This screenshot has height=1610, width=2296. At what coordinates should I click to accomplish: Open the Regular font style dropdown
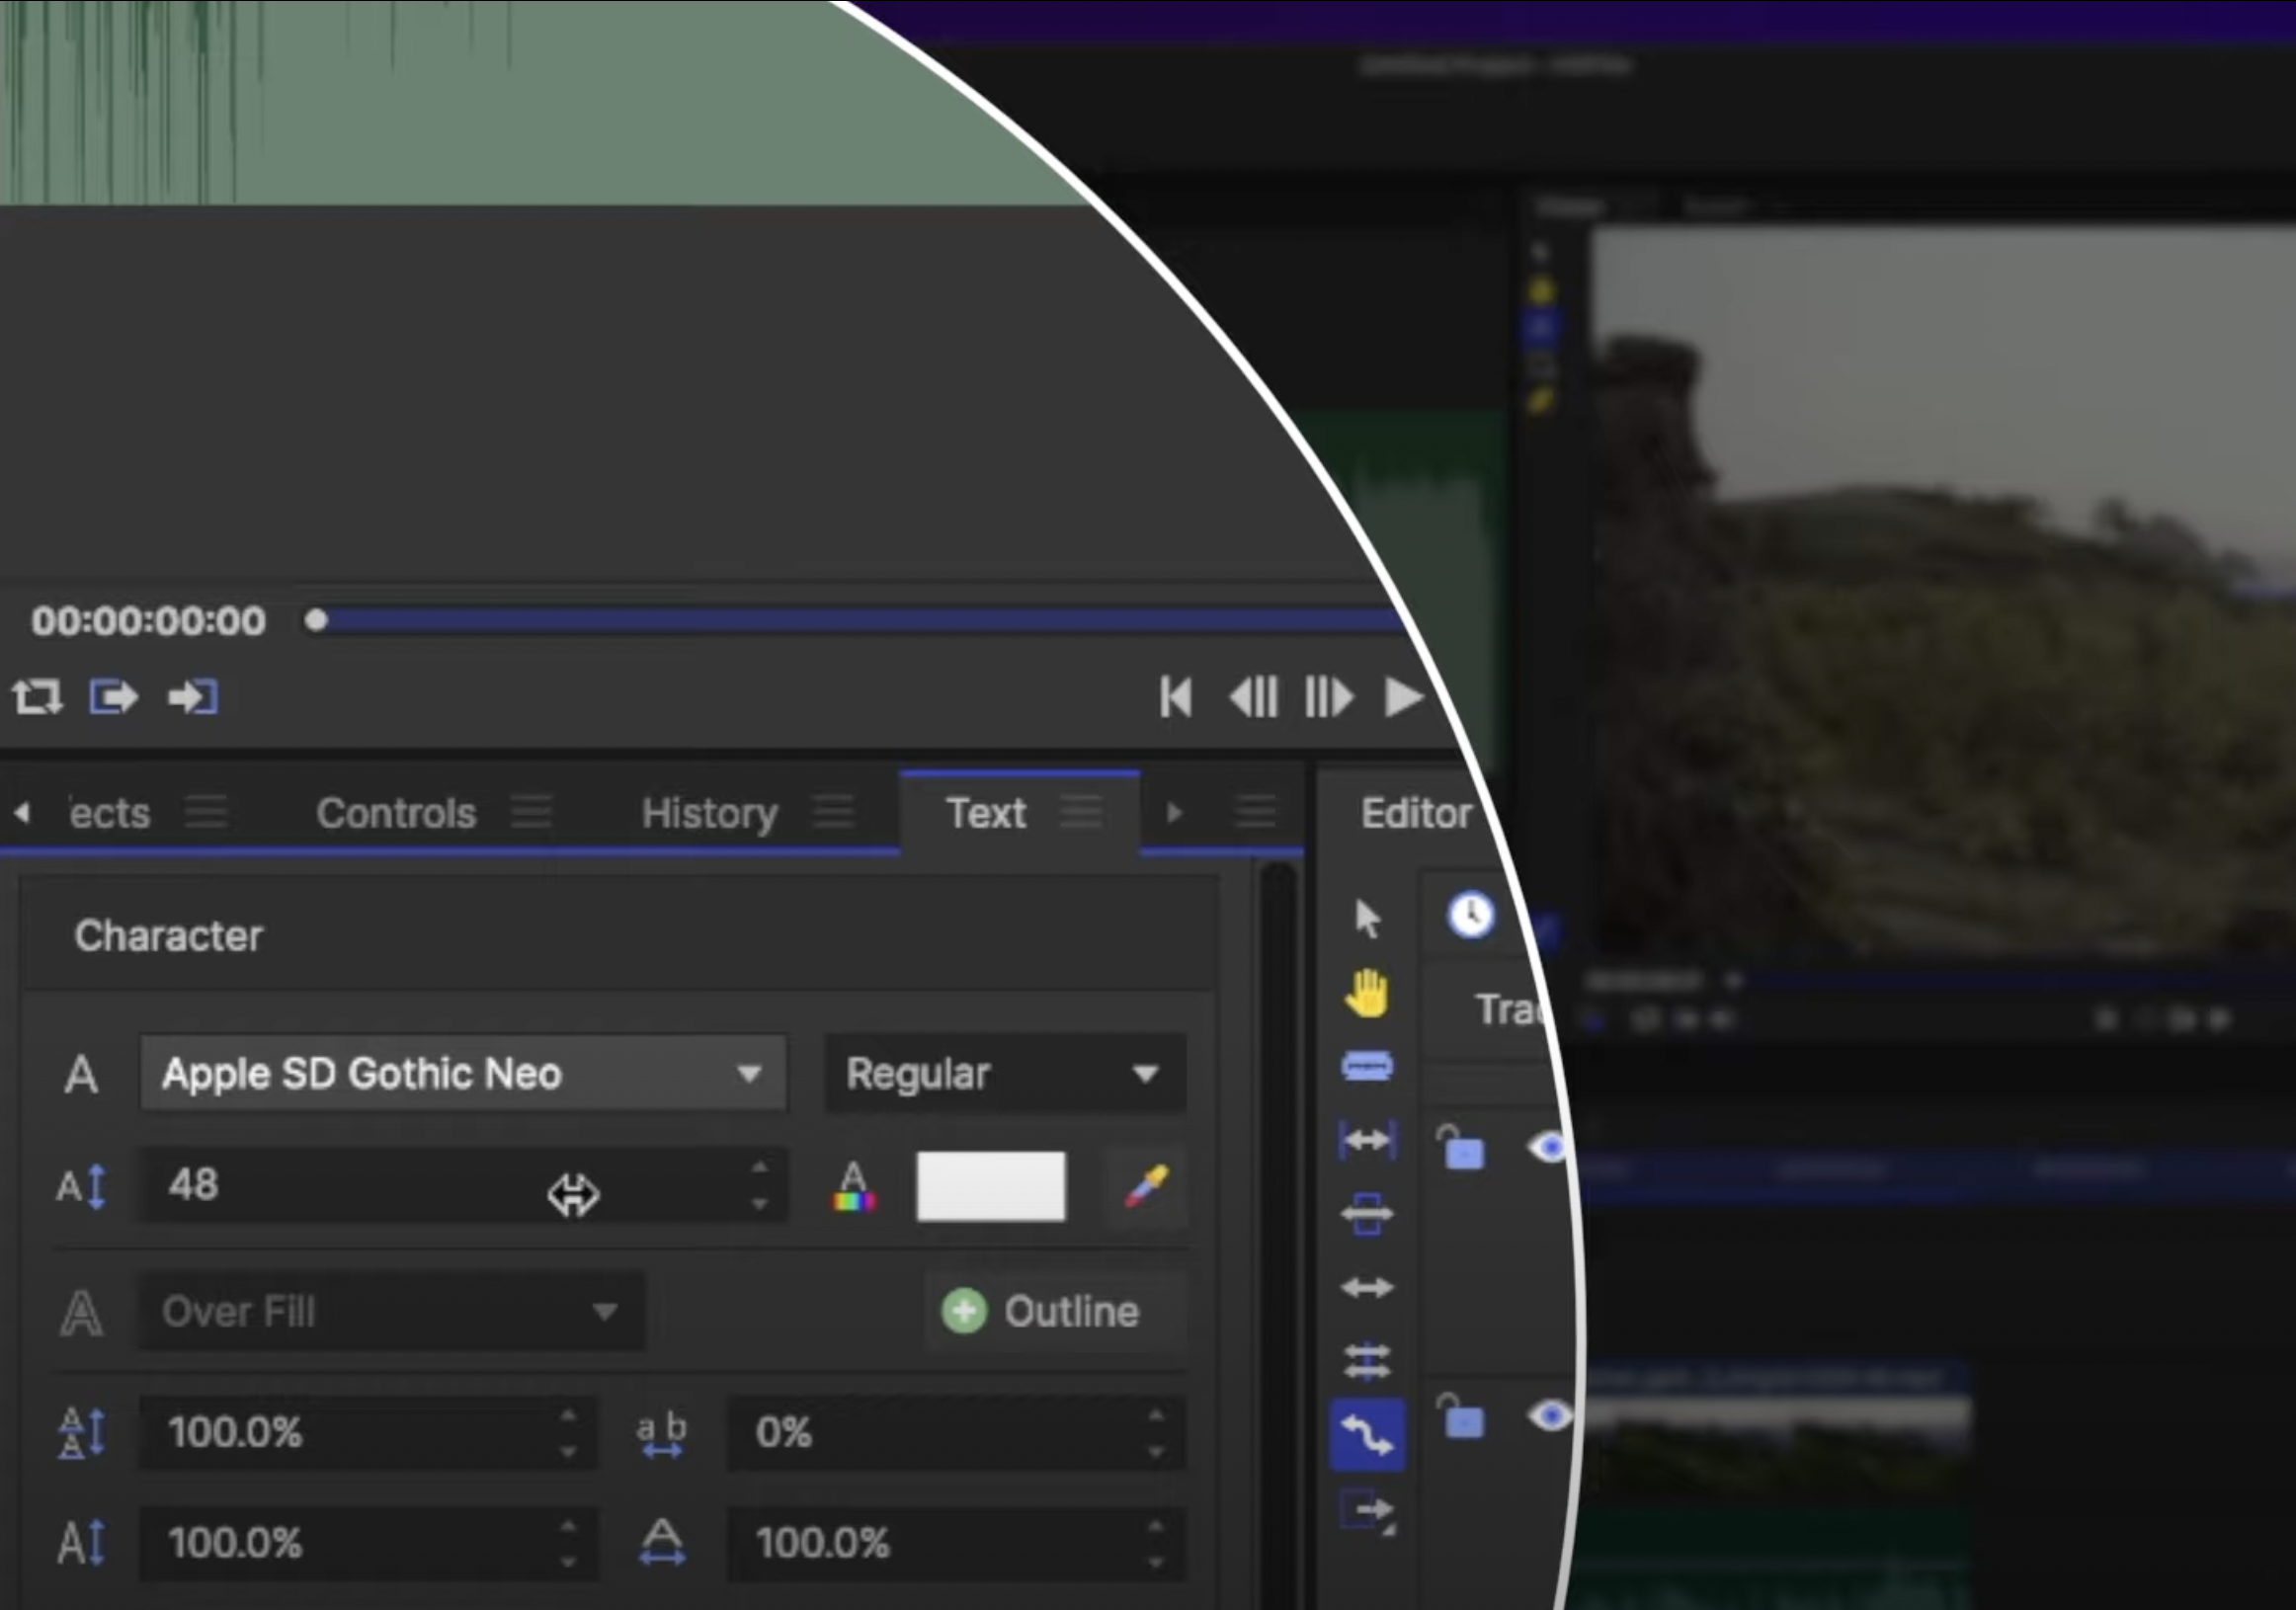click(x=1004, y=1074)
